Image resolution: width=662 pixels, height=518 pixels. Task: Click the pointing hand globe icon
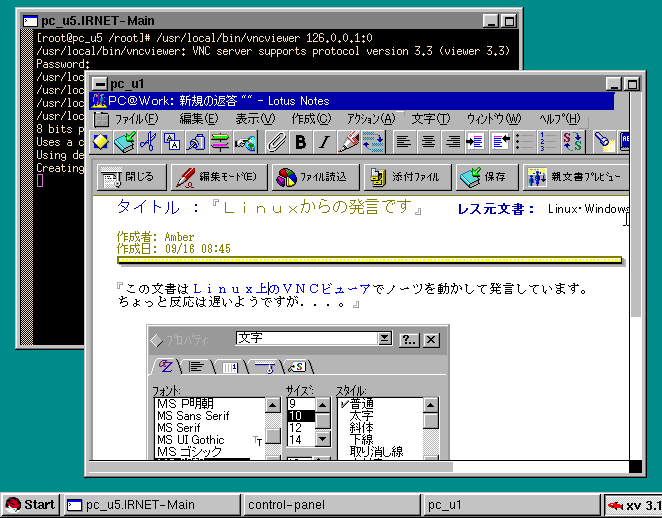[245, 142]
